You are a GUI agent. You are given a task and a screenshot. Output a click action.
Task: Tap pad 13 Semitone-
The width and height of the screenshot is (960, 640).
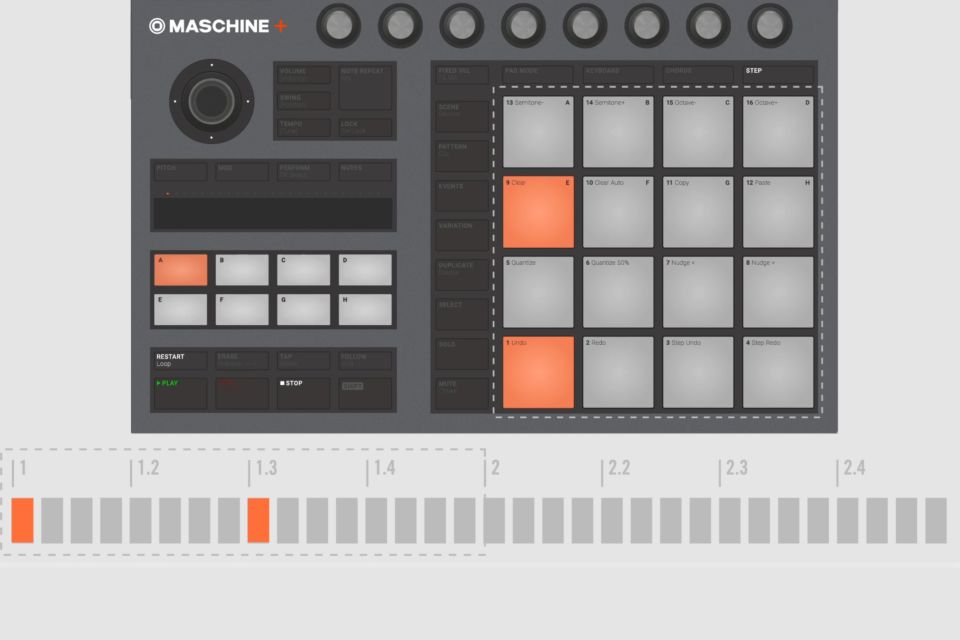(538, 132)
